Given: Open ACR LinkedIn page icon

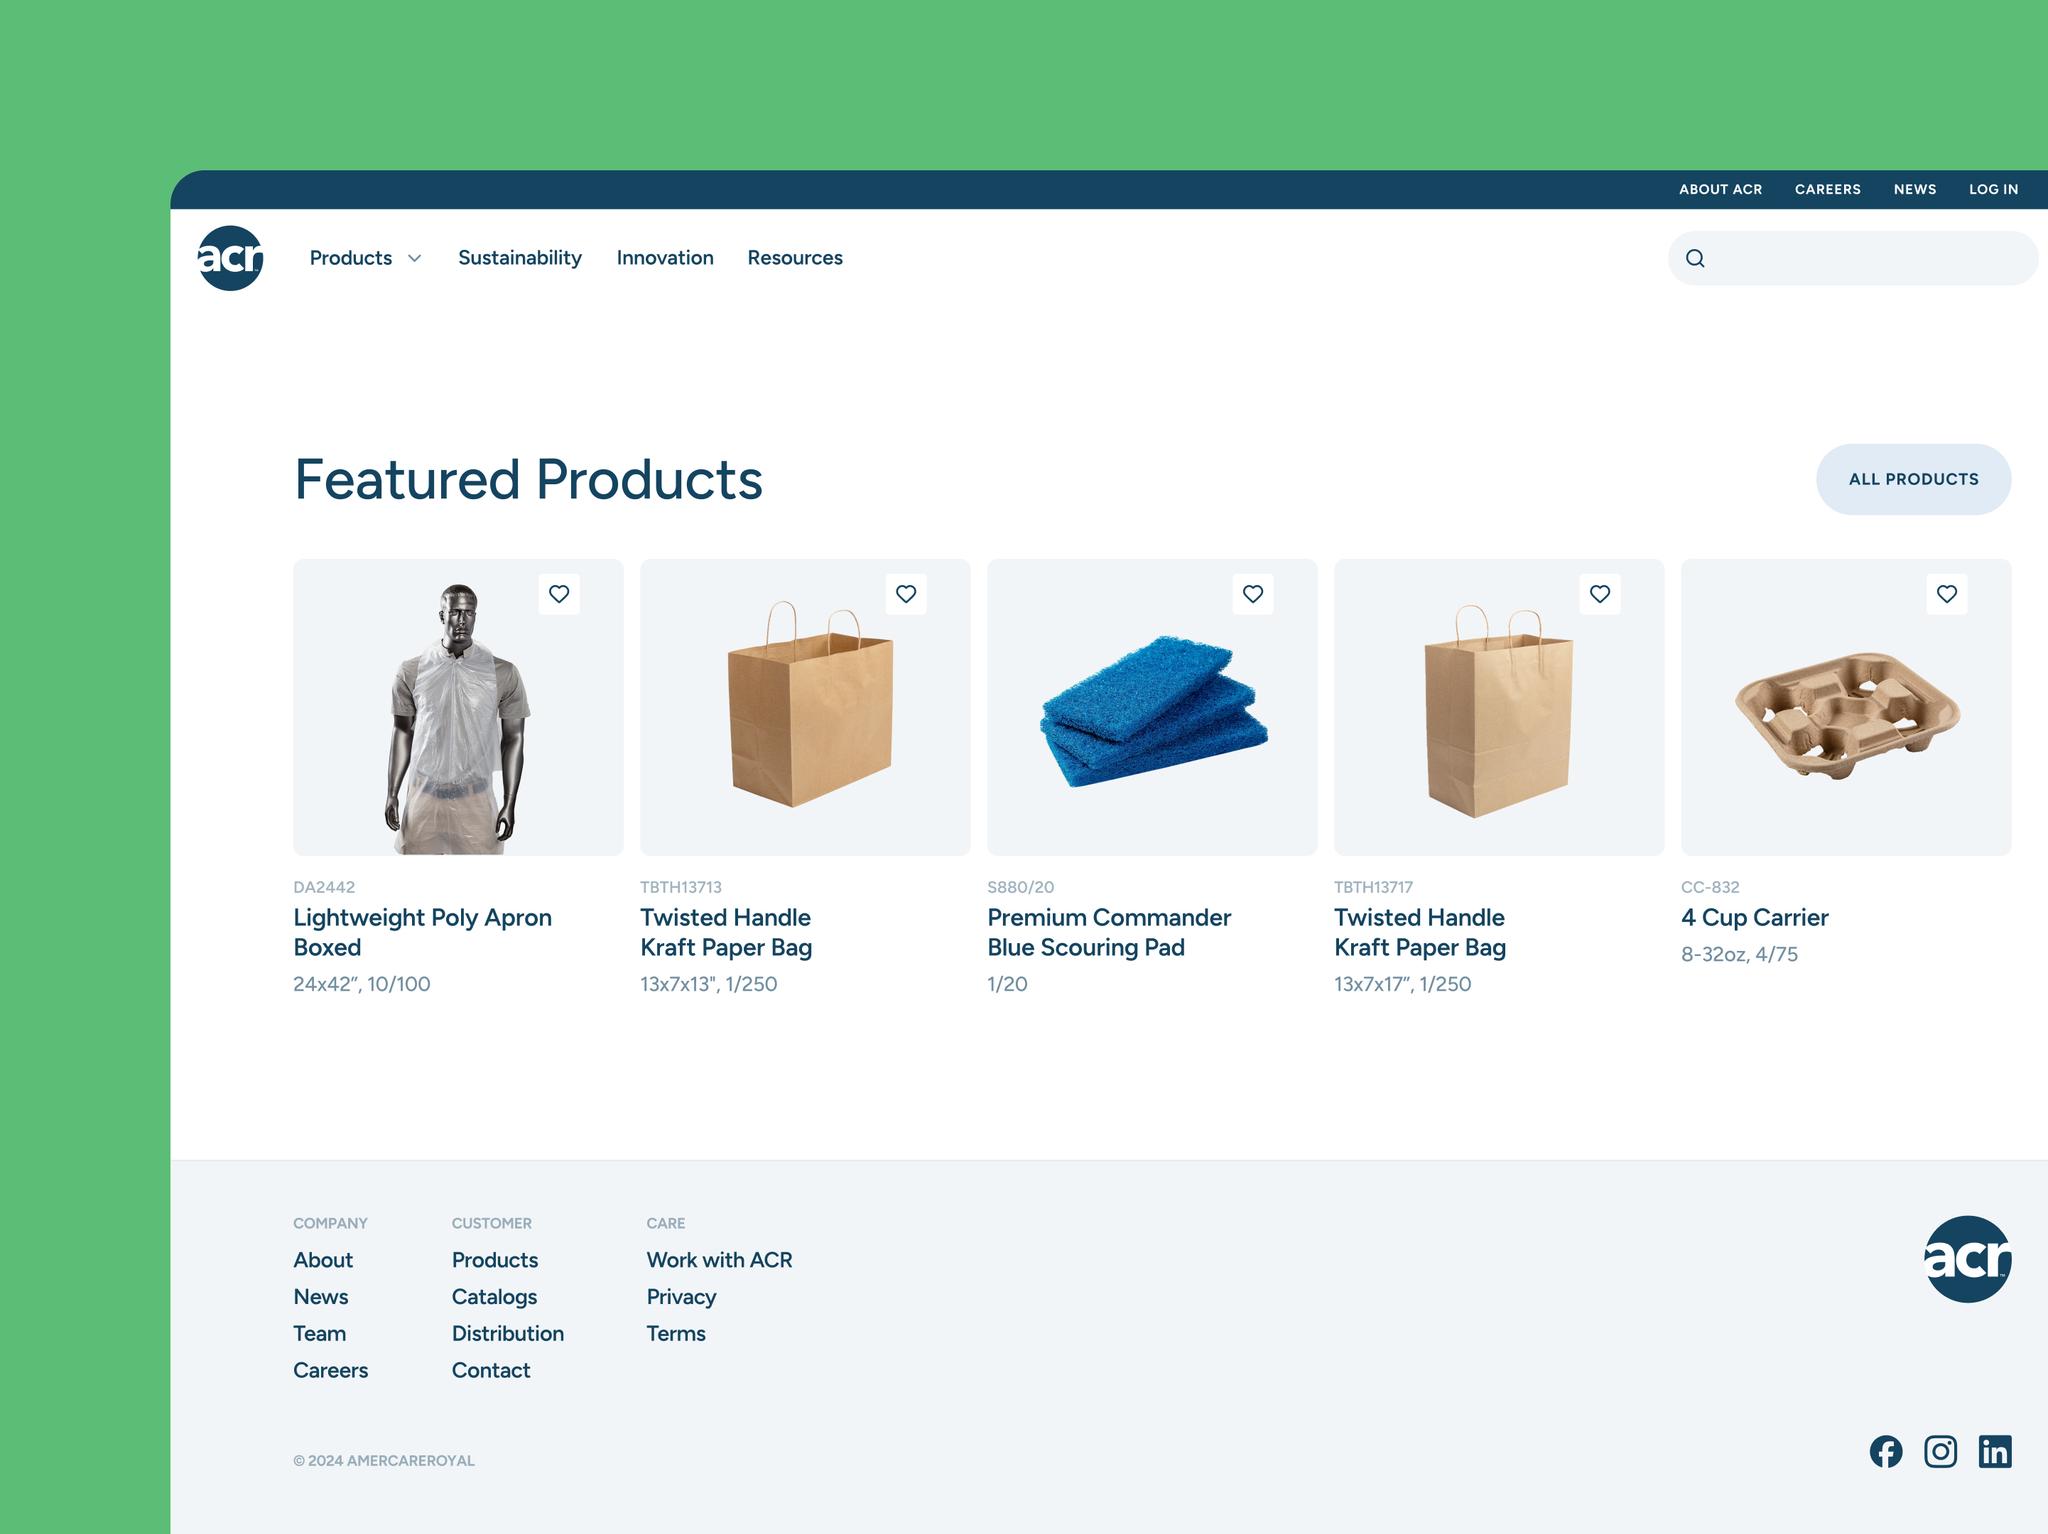Looking at the screenshot, I should (x=1995, y=1451).
